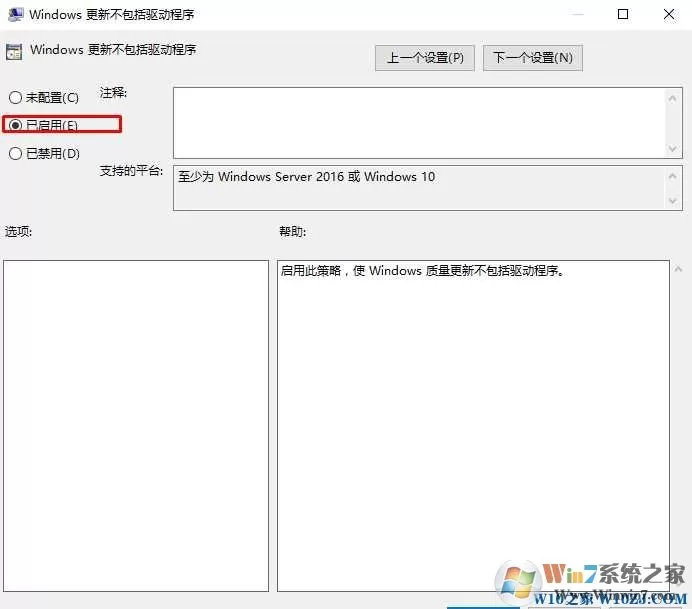Click the help description text

tap(423, 271)
